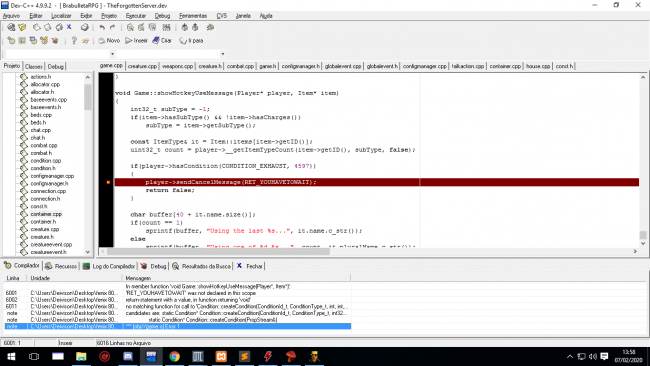The width and height of the screenshot is (650, 366).
Task: Open the Localizar menu
Action: (61, 16)
